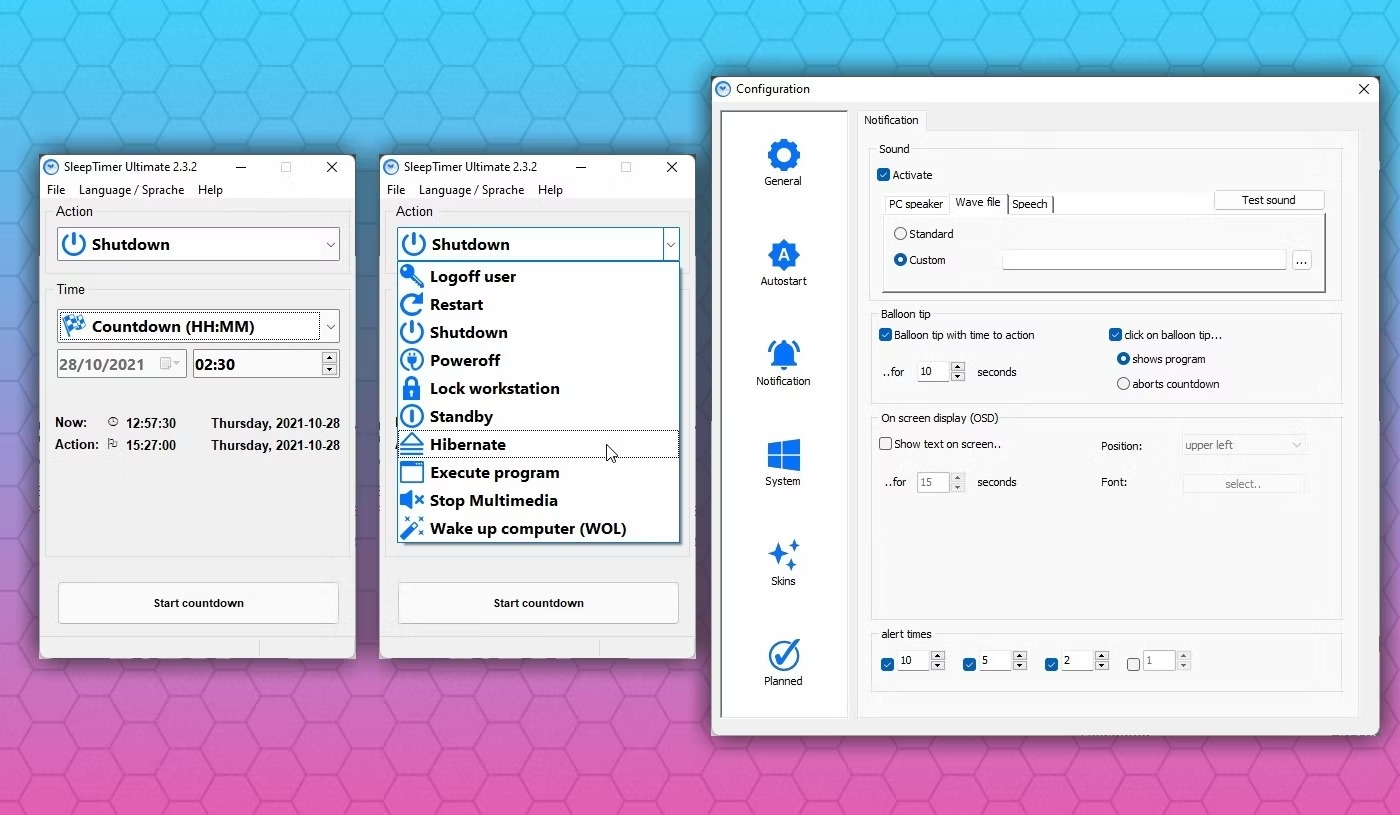
Task: Open Planned checkmark icon
Action: 783,655
